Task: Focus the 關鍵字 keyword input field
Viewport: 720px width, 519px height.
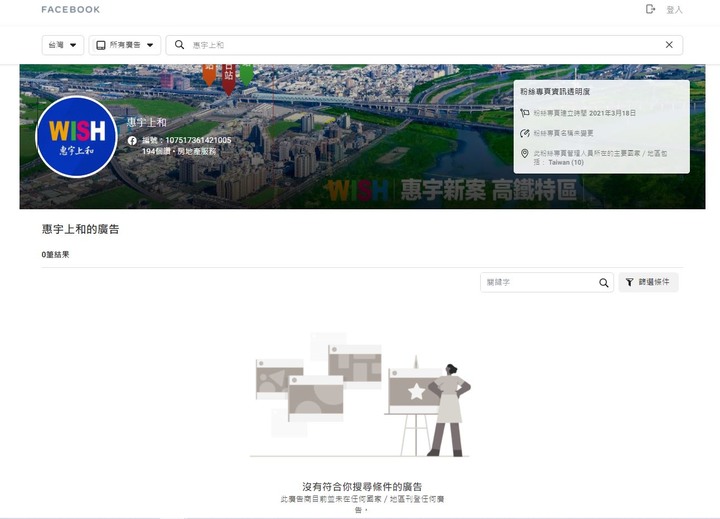Action: (547, 282)
